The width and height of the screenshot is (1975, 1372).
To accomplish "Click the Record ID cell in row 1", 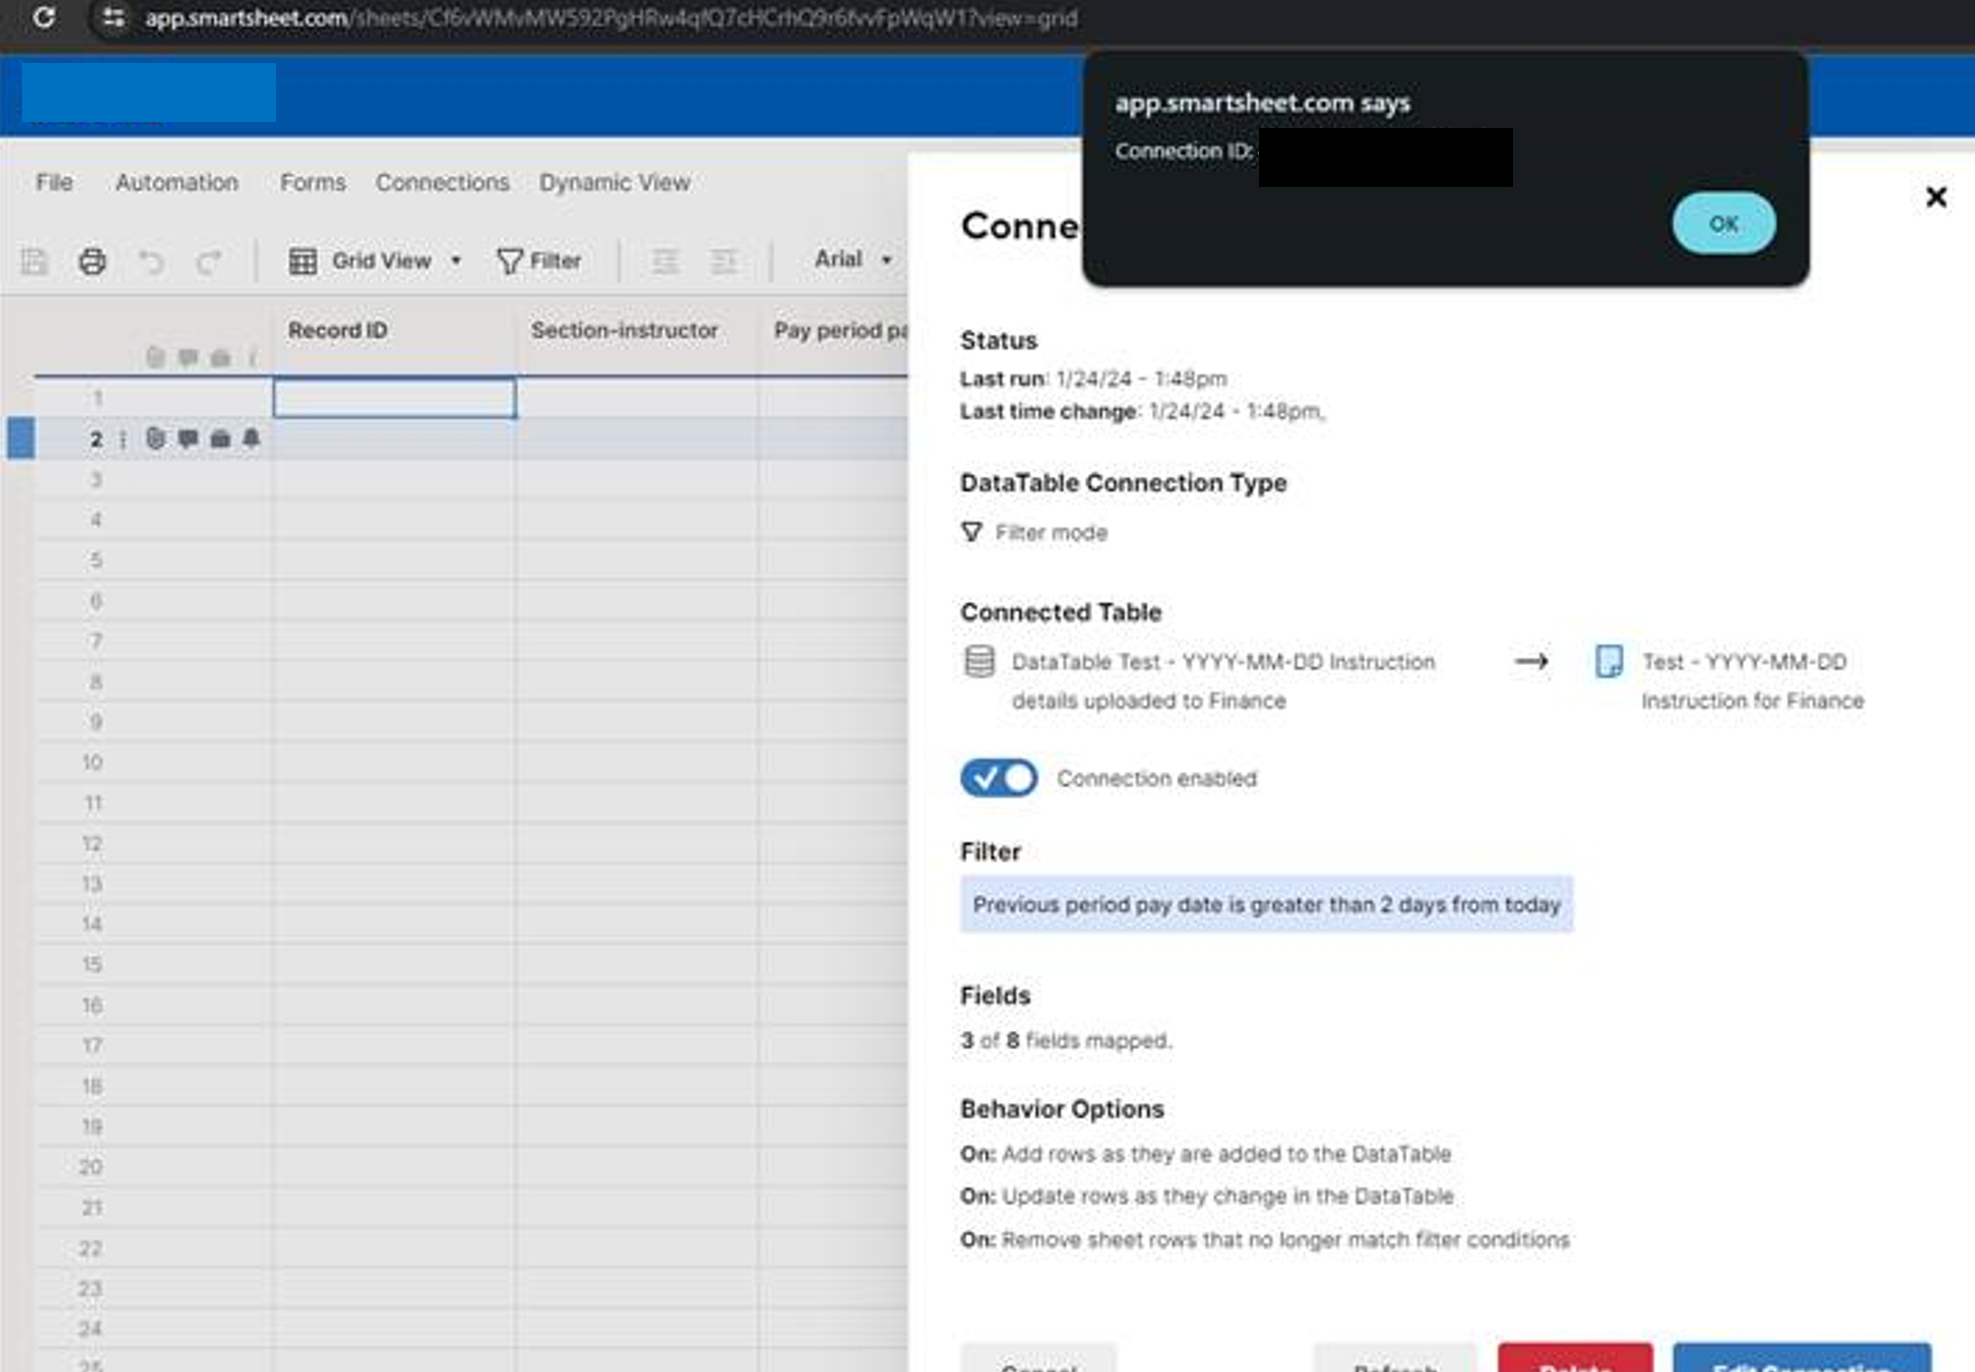I will click(x=394, y=398).
